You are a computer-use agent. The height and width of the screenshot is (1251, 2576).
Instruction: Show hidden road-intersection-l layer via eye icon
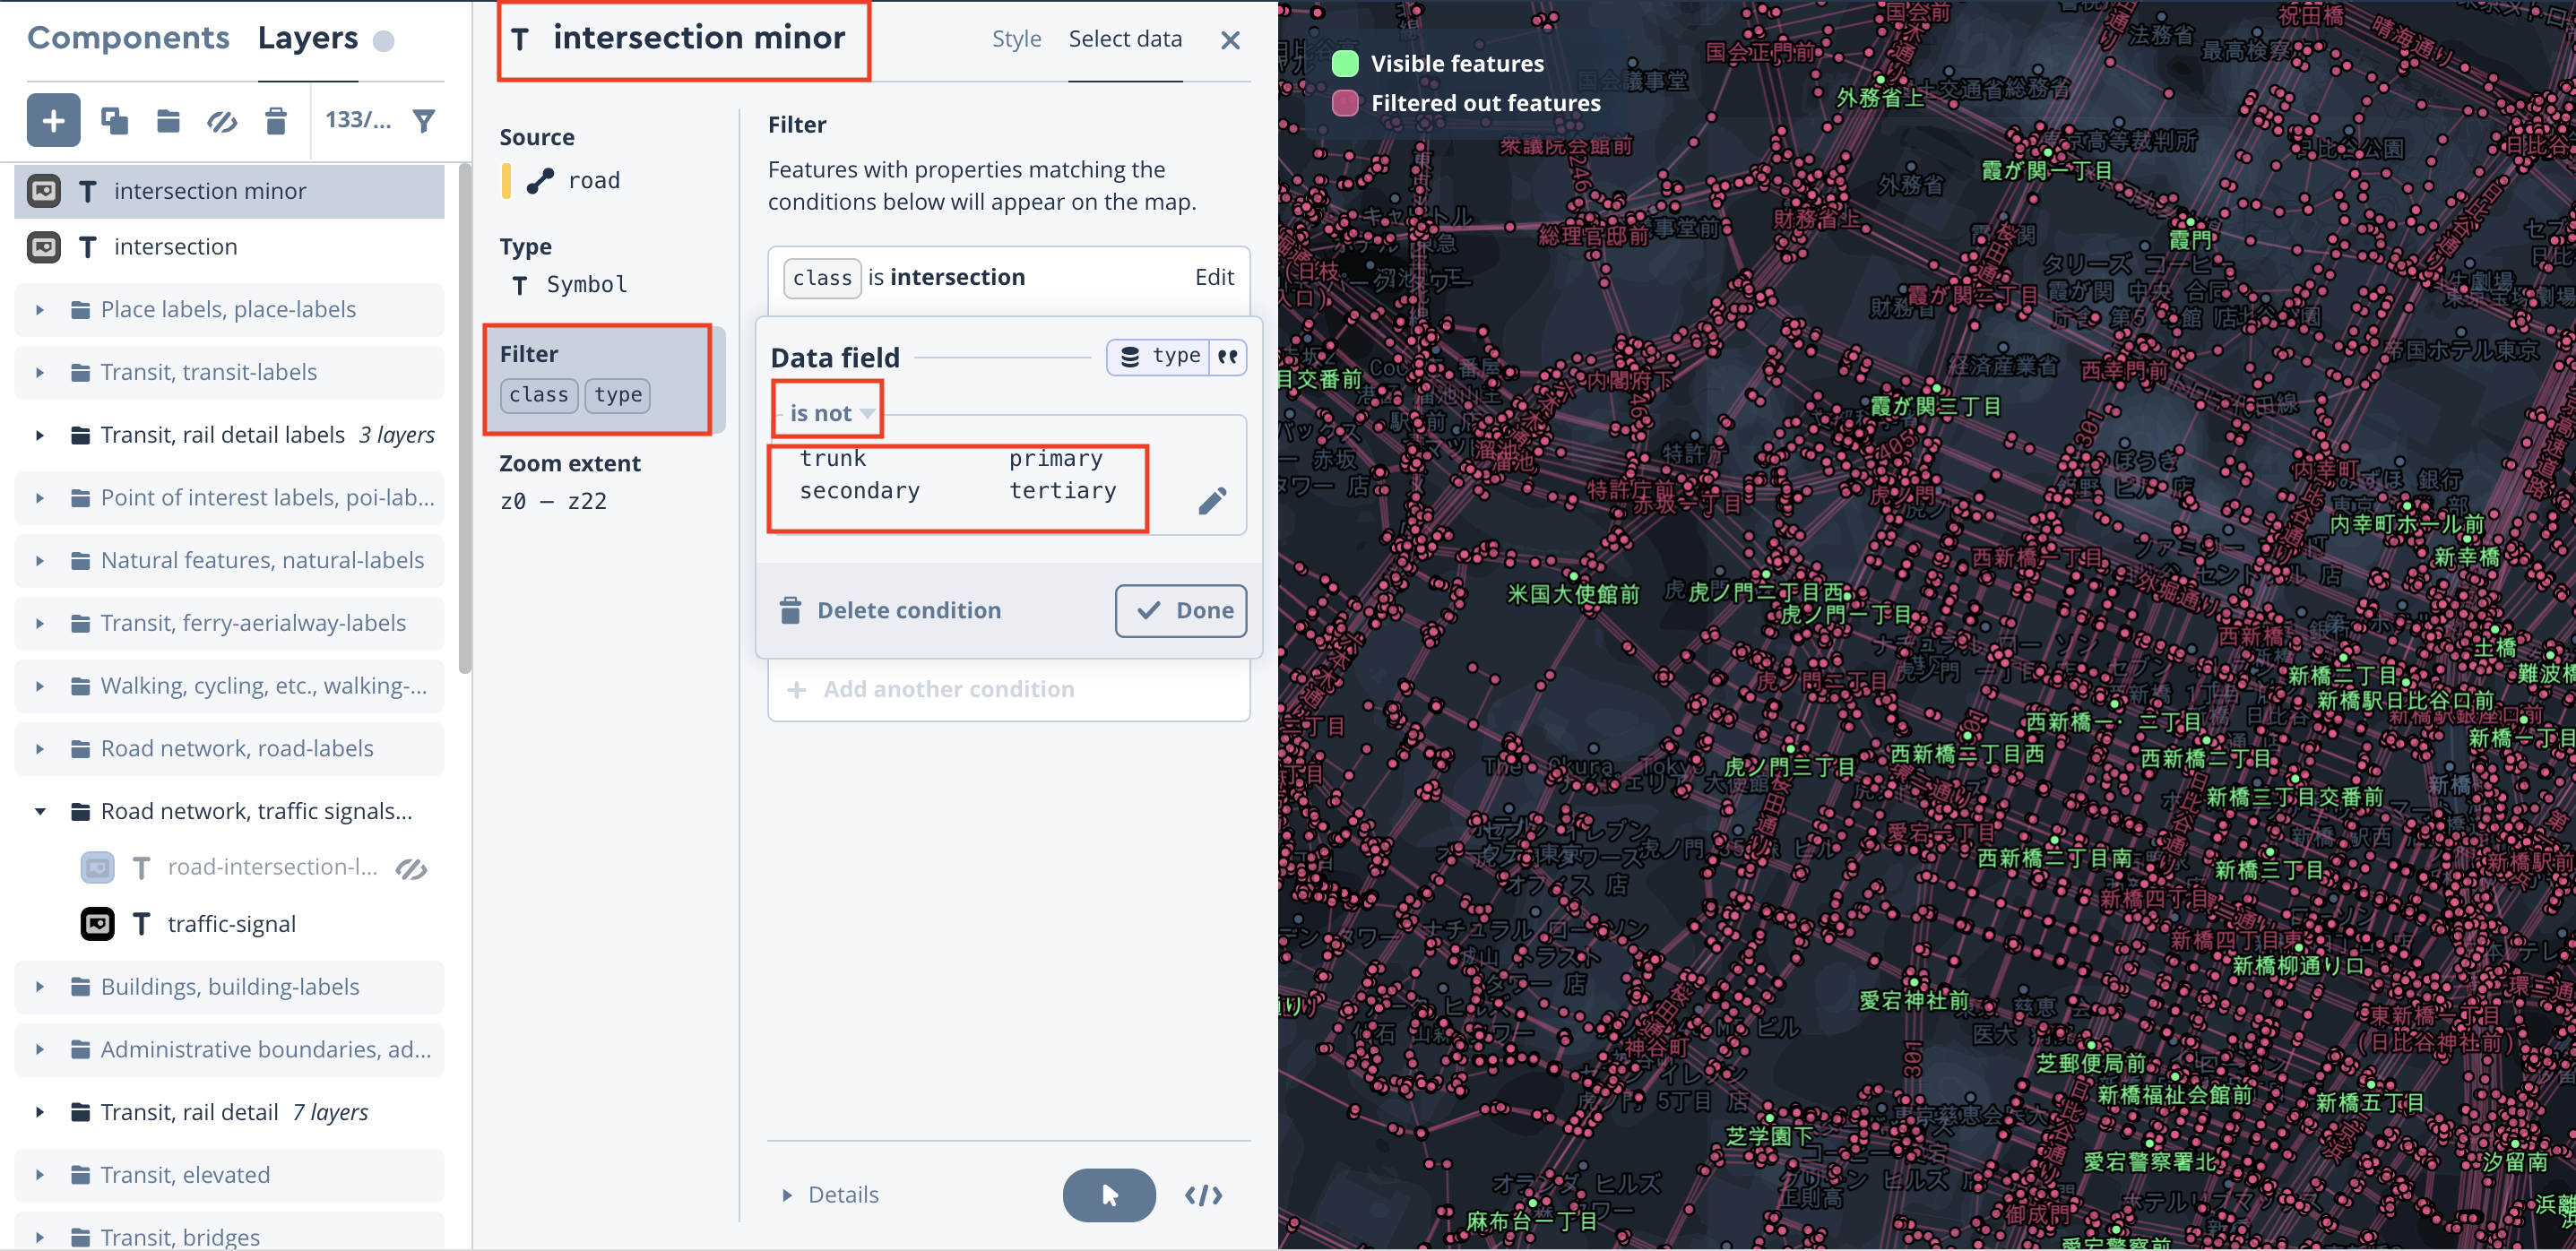[x=411, y=869]
